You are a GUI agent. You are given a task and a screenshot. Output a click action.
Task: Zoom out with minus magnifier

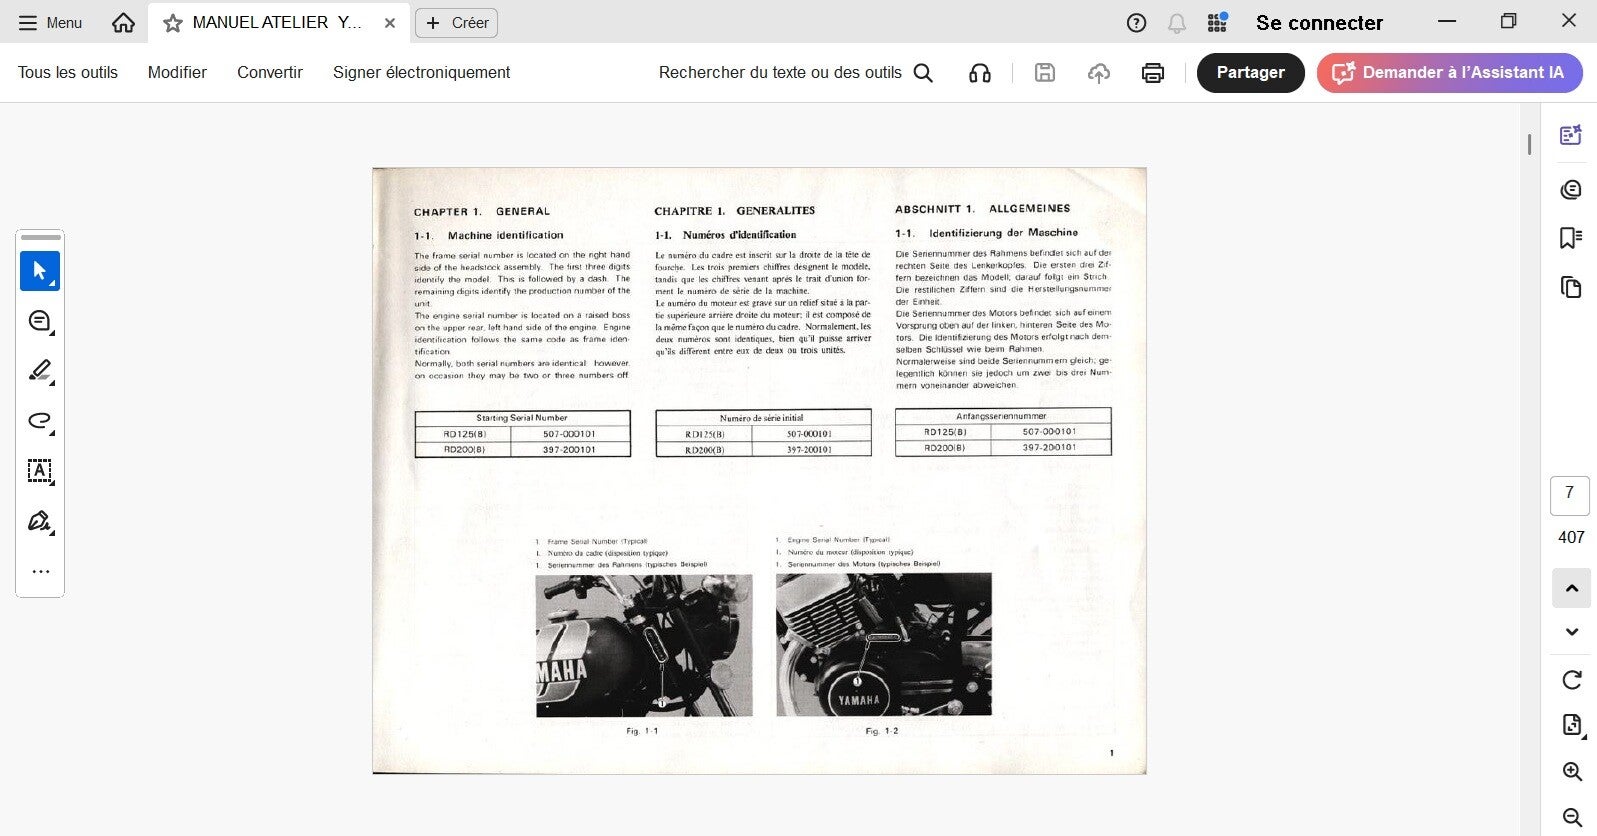click(1571, 817)
